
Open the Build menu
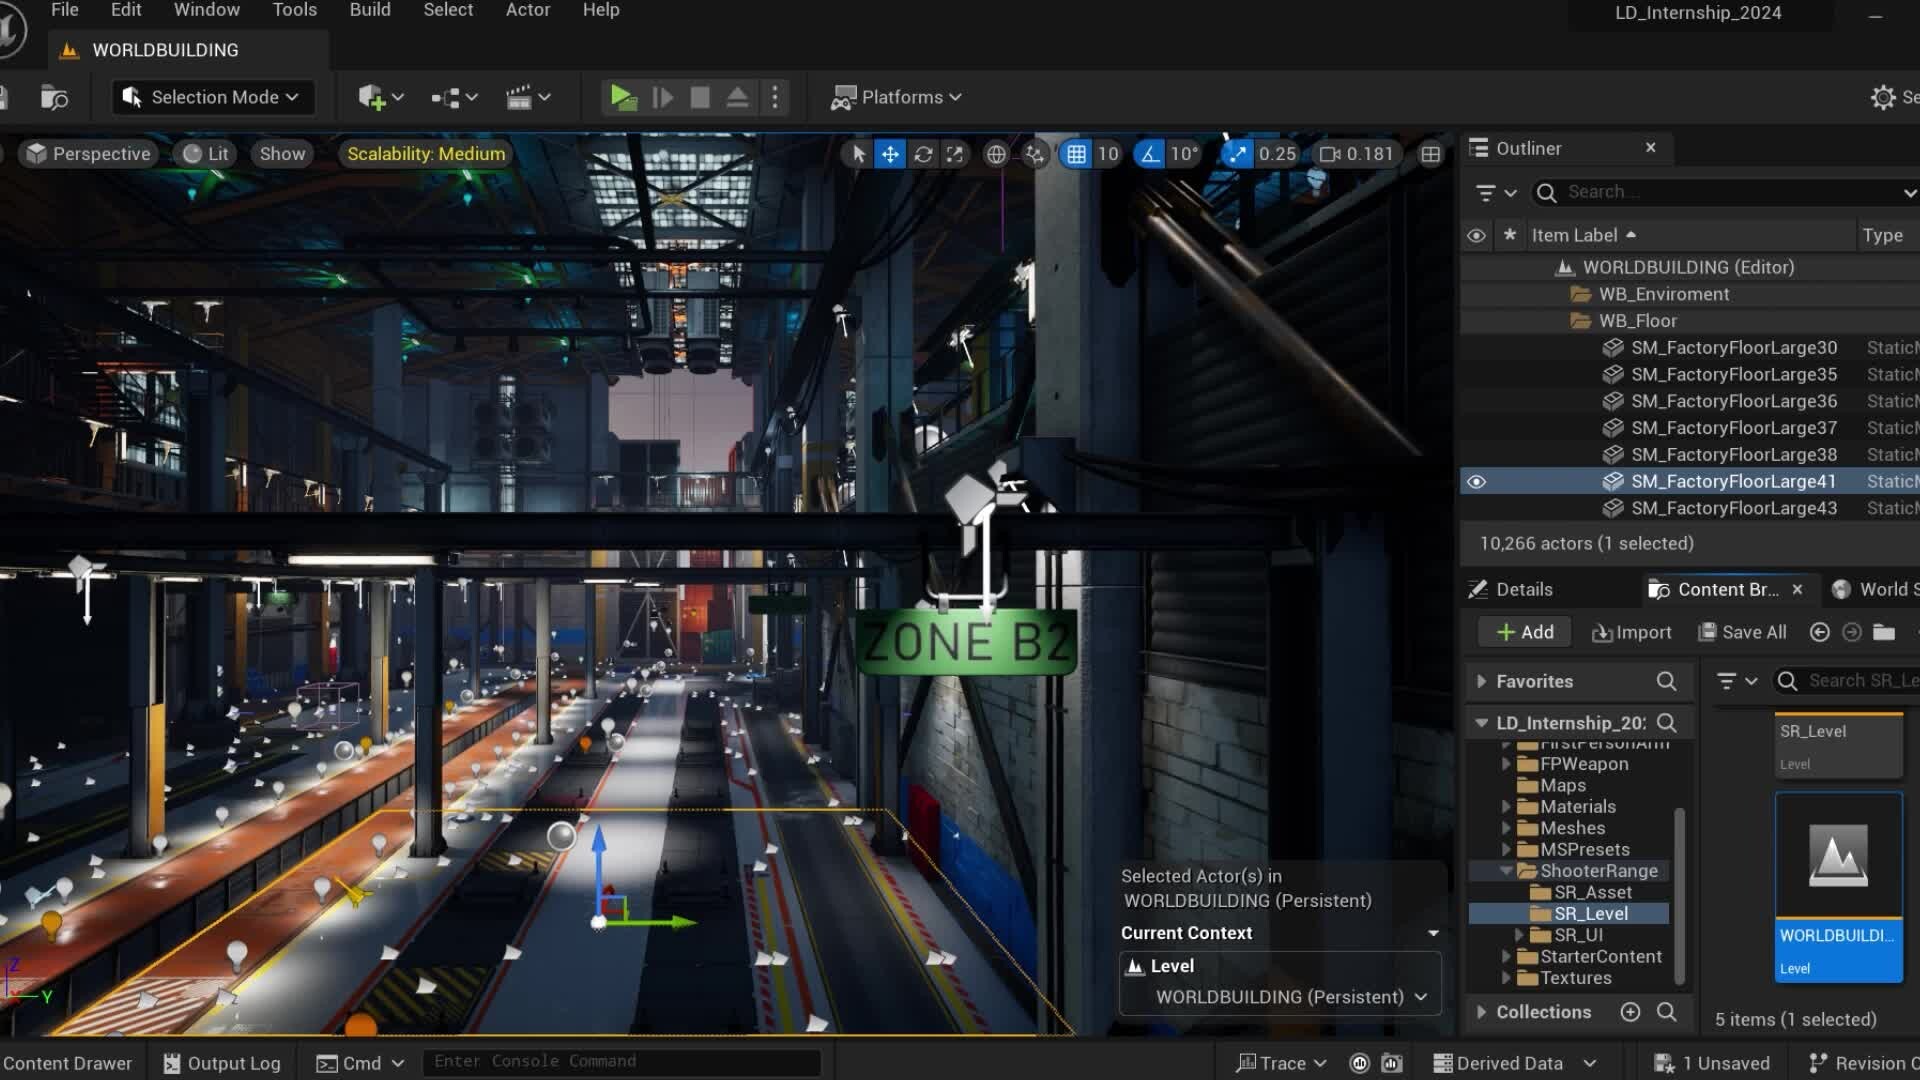pos(370,10)
